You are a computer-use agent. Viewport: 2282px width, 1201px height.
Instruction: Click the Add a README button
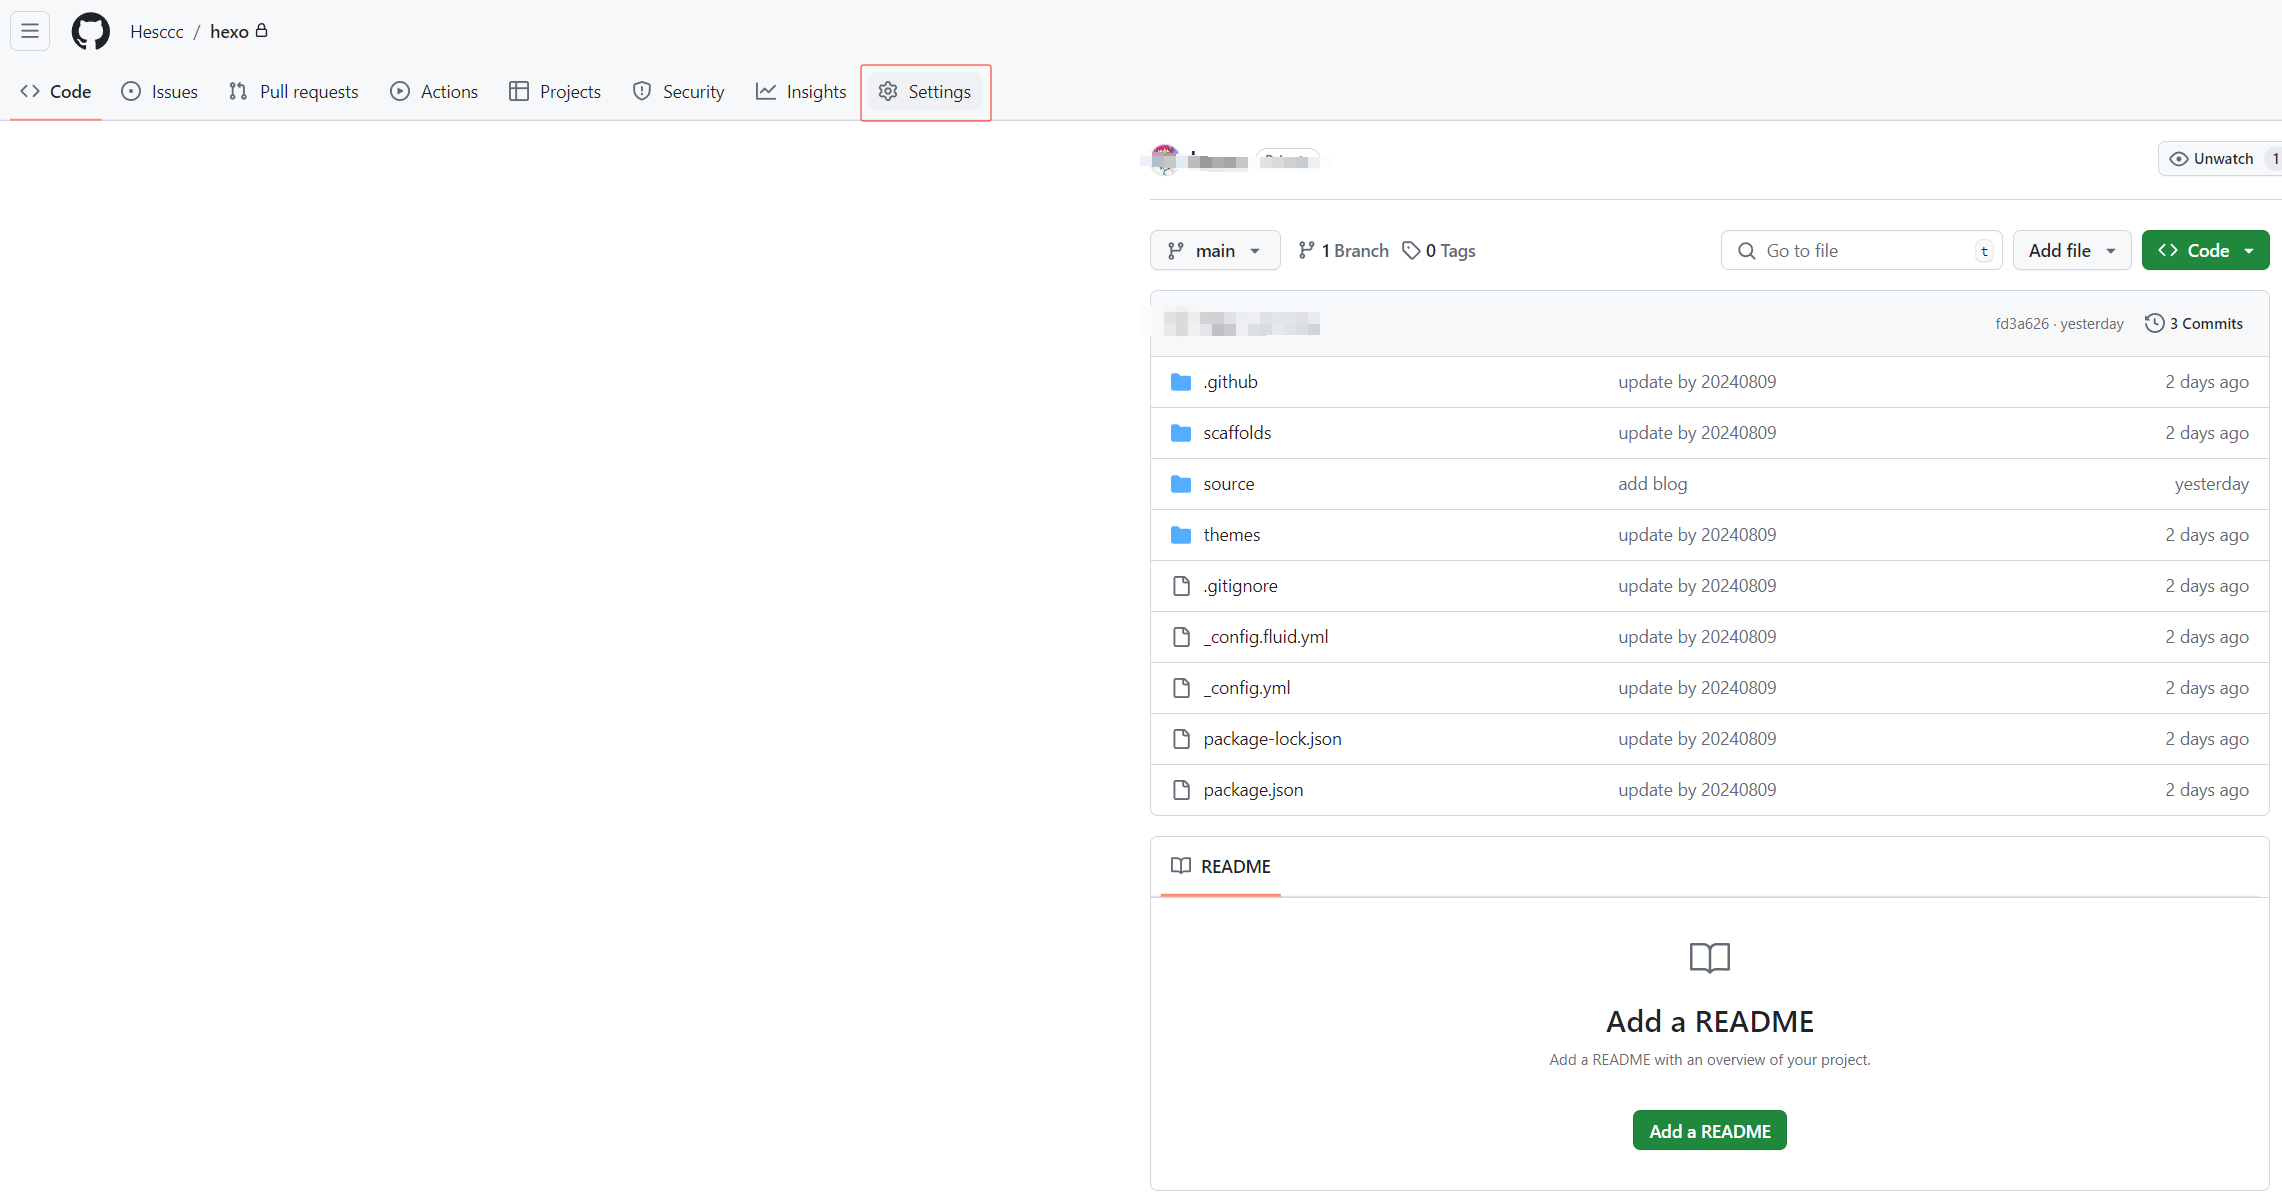pos(1709,1131)
